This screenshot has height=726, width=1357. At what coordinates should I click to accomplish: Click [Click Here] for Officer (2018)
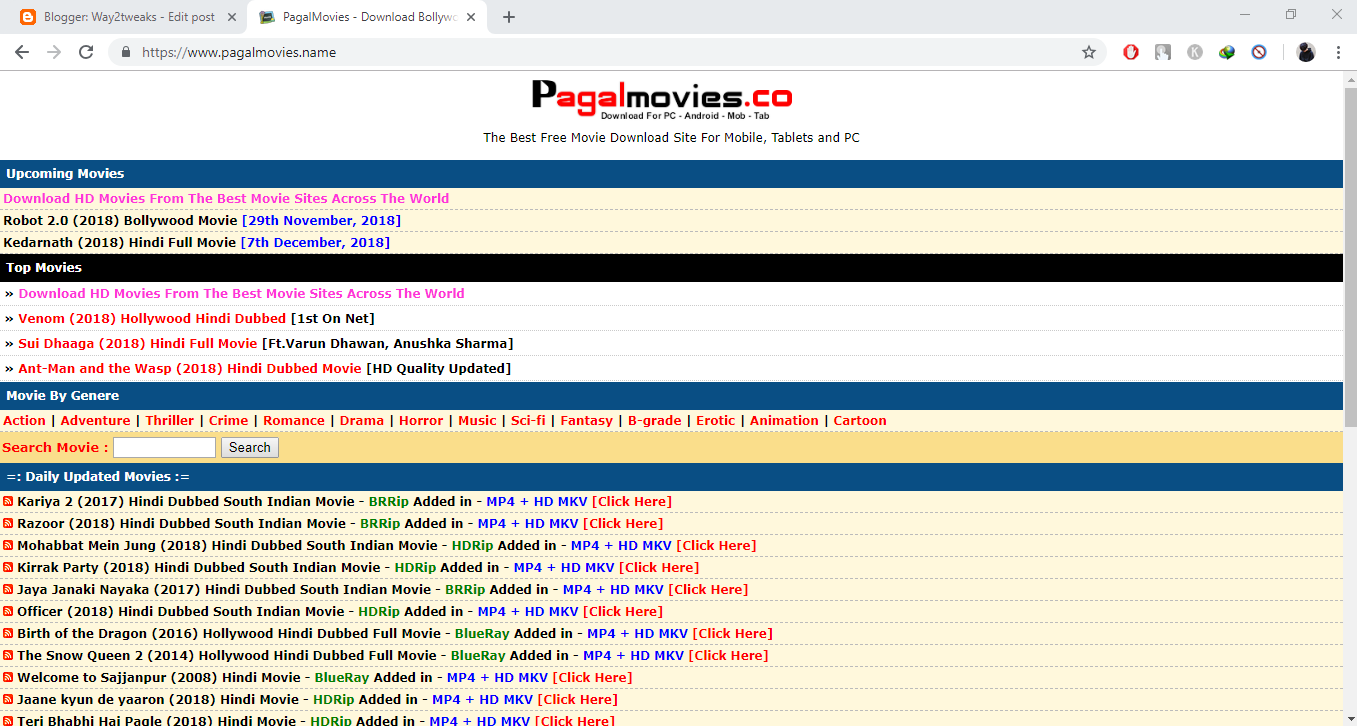pyautogui.click(x=623, y=611)
